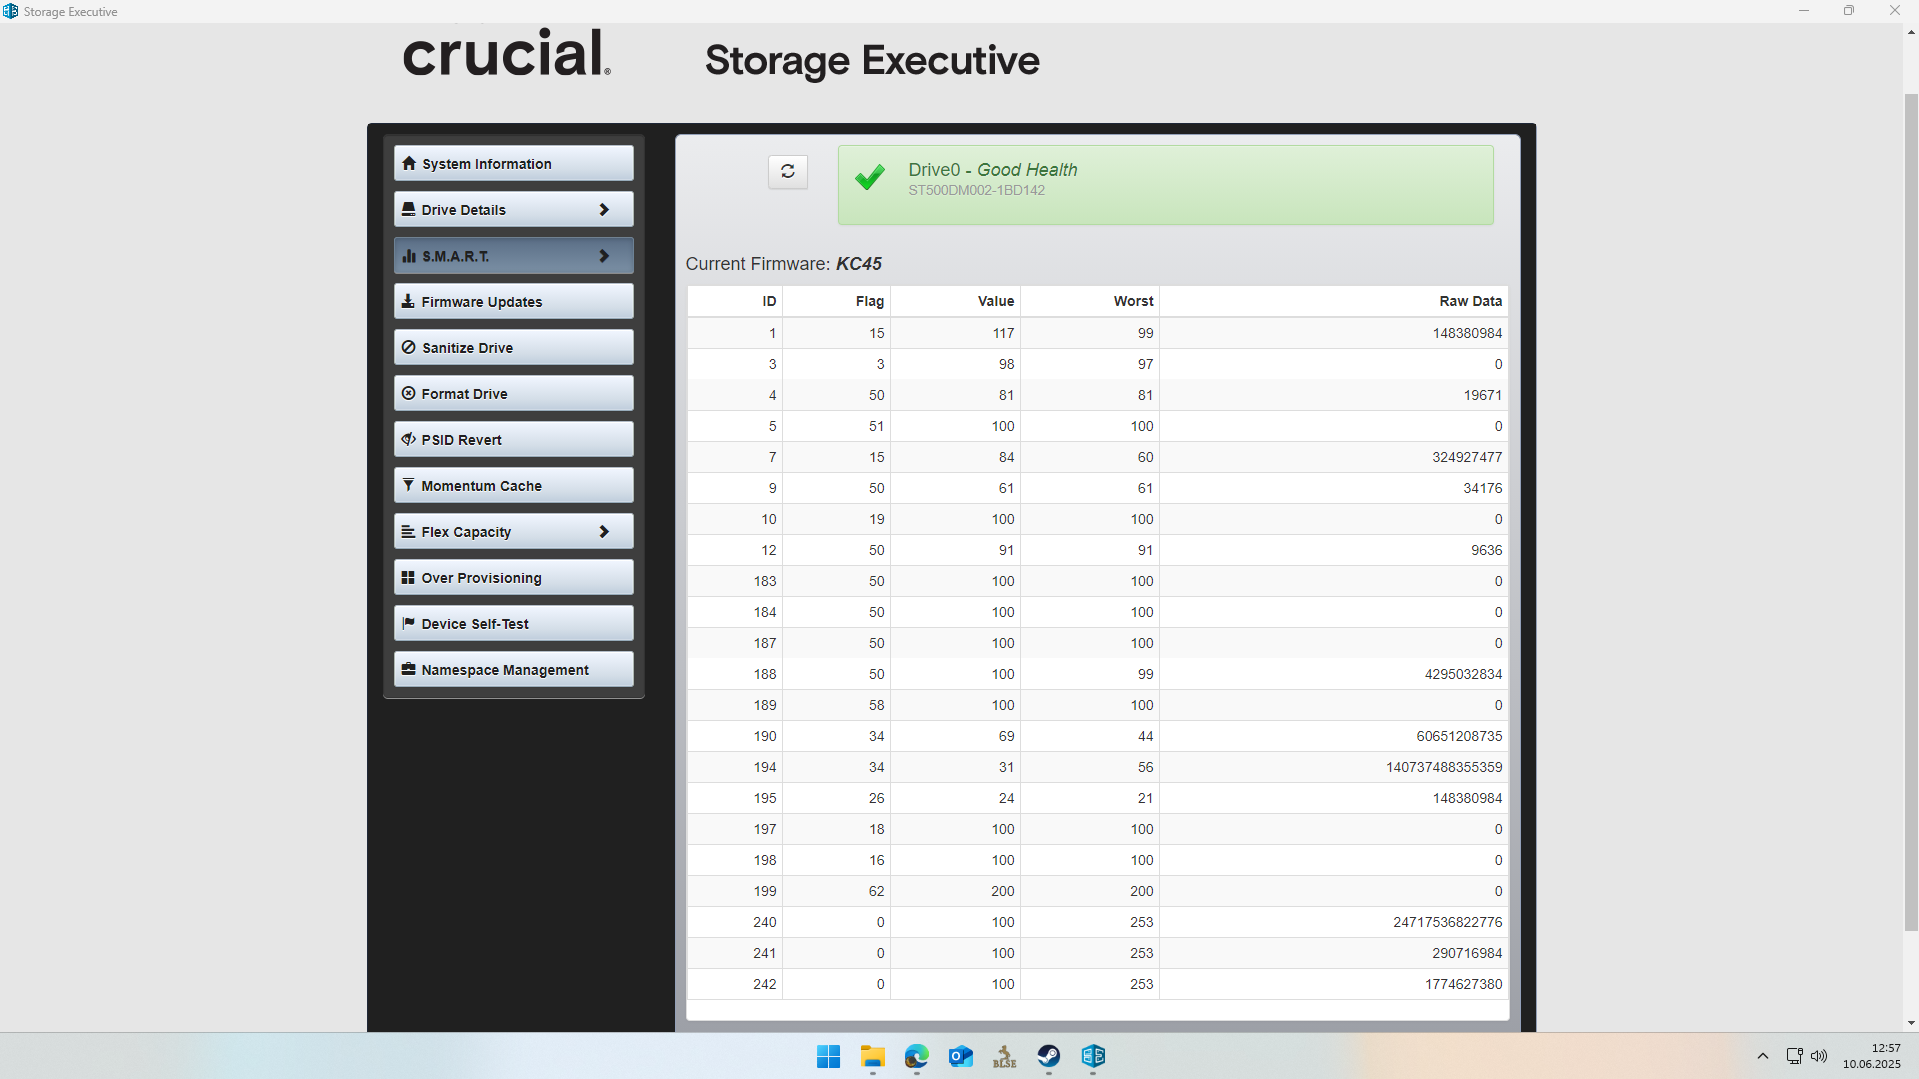Open the System Information page
The height and width of the screenshot is (1079, 1919).
[513, 163]
